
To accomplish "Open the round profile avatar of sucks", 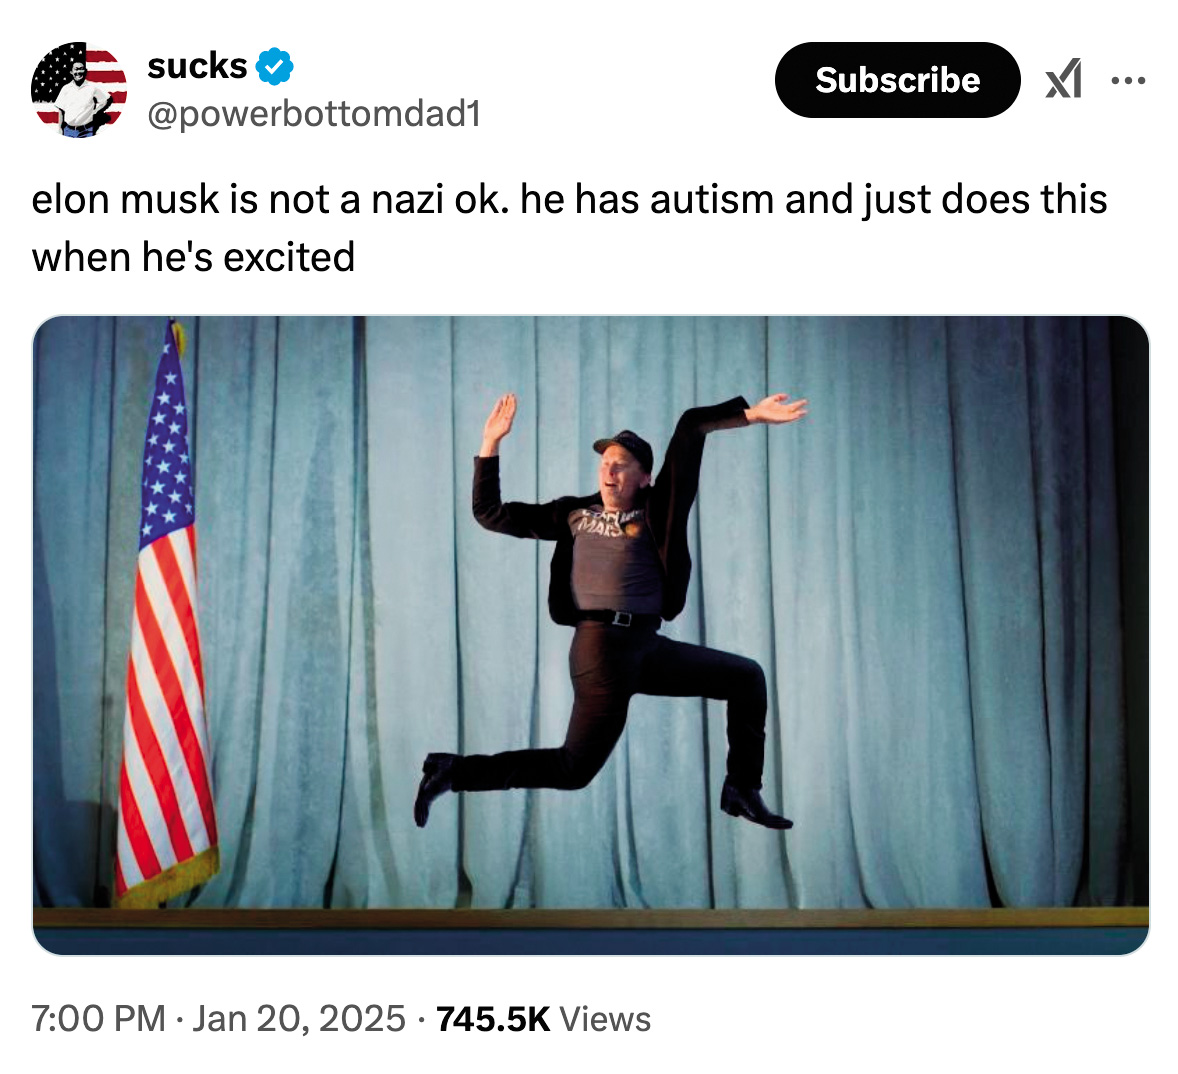I will (x=79, y=89).
